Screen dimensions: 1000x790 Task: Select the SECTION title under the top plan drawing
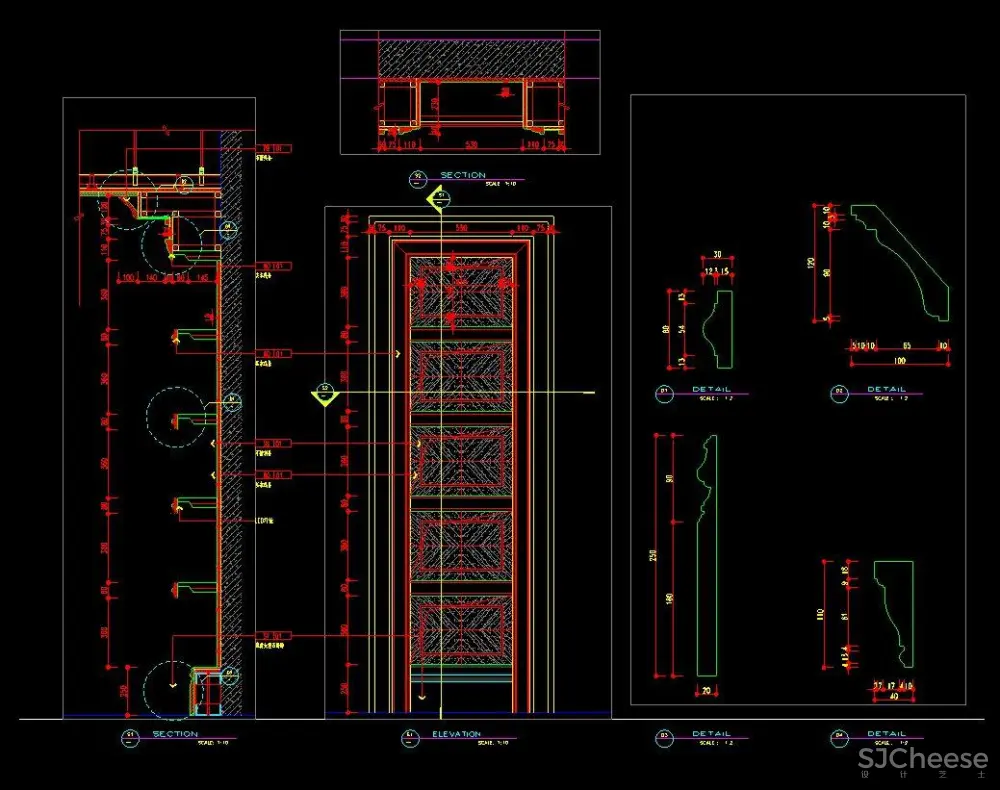point(462,175)
